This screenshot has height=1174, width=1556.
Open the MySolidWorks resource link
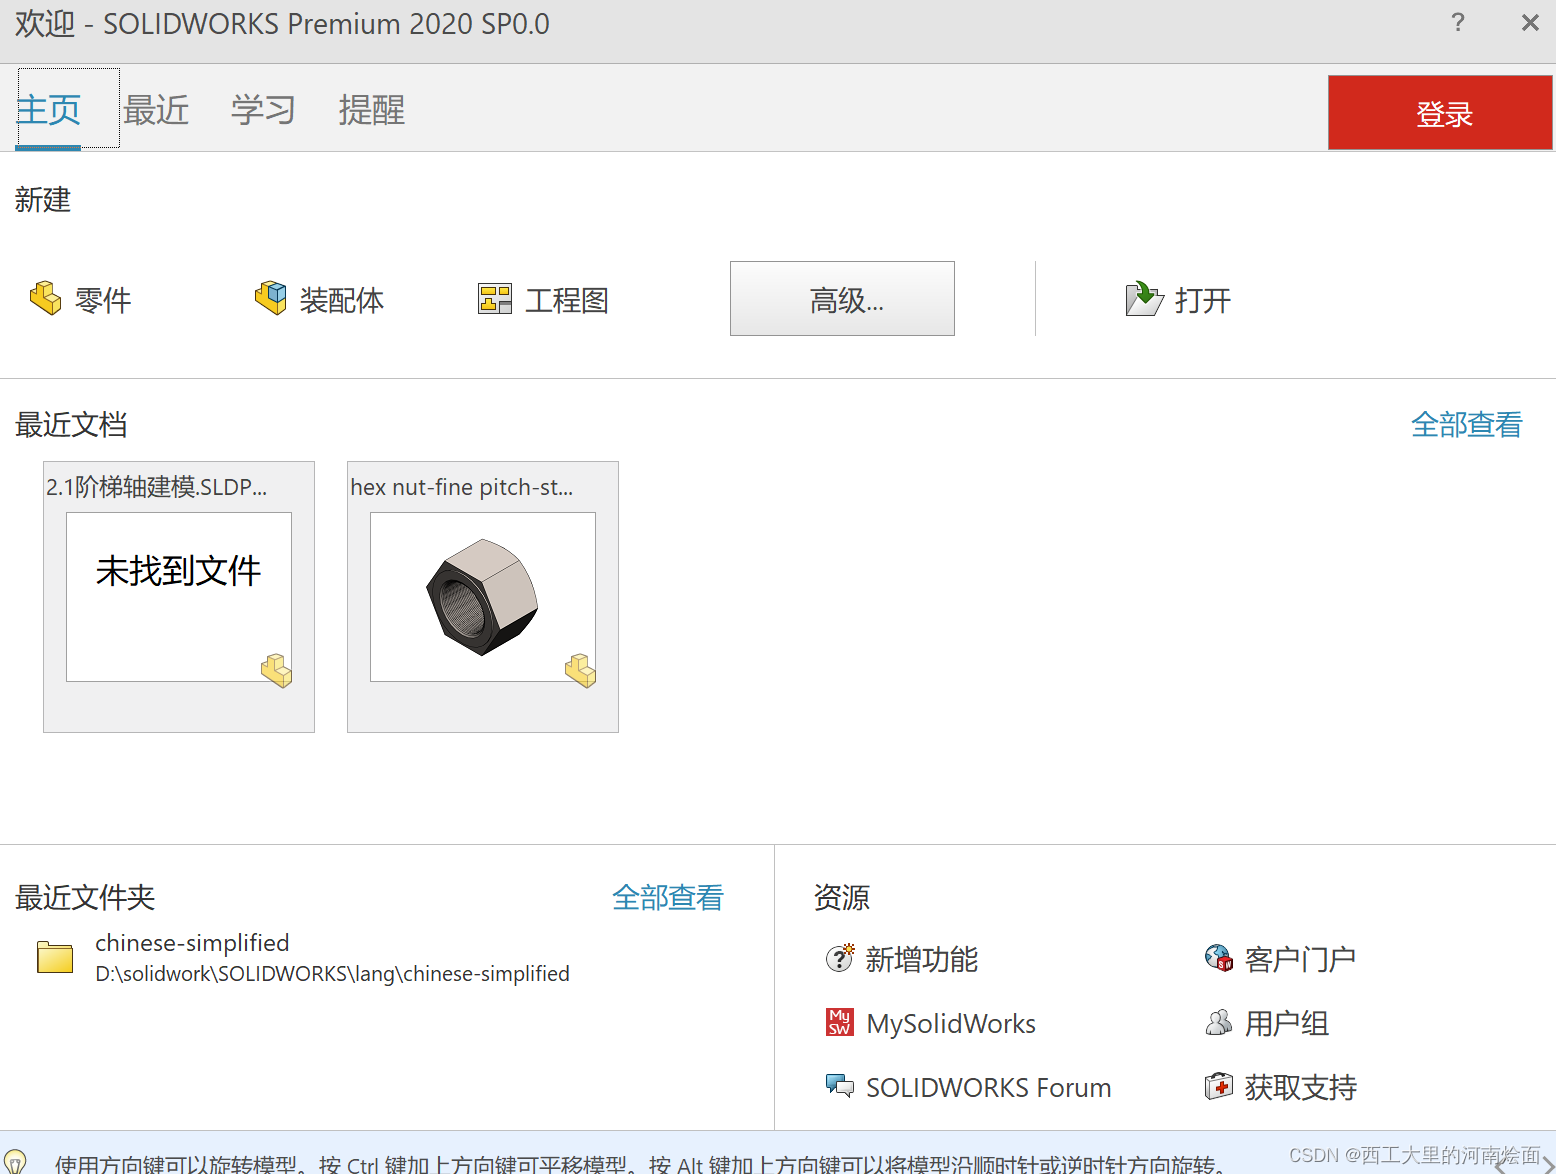tap(951, 1024)
